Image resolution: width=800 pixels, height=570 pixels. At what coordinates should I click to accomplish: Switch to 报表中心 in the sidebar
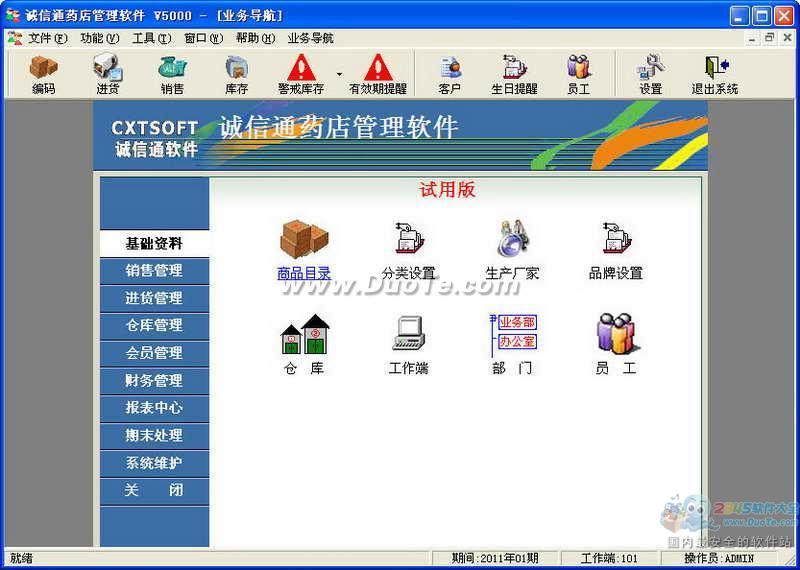tap(154, 408)
